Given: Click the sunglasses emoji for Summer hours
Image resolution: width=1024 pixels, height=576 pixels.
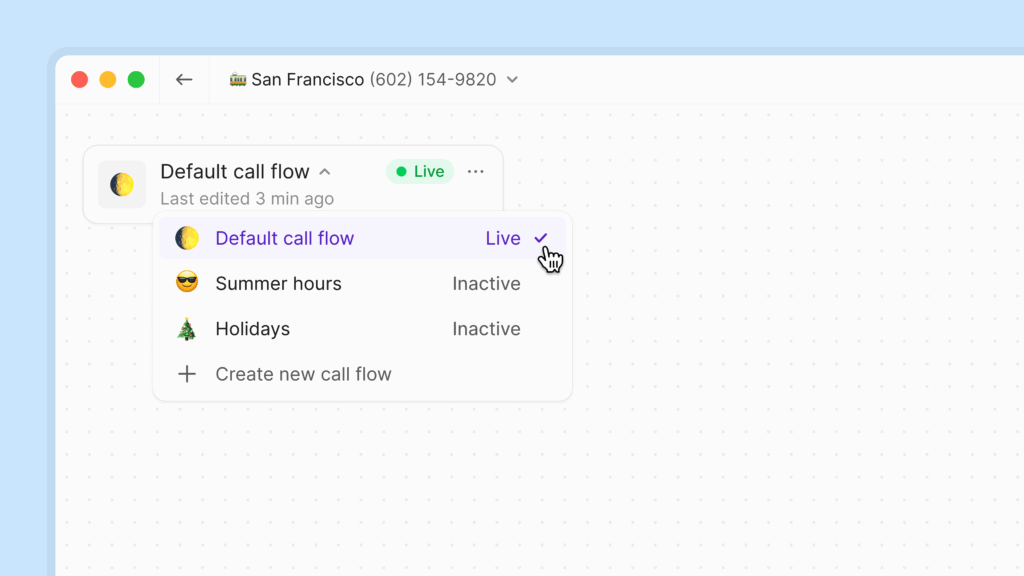Looking at the screenshot, I should (x=187, y=284).
